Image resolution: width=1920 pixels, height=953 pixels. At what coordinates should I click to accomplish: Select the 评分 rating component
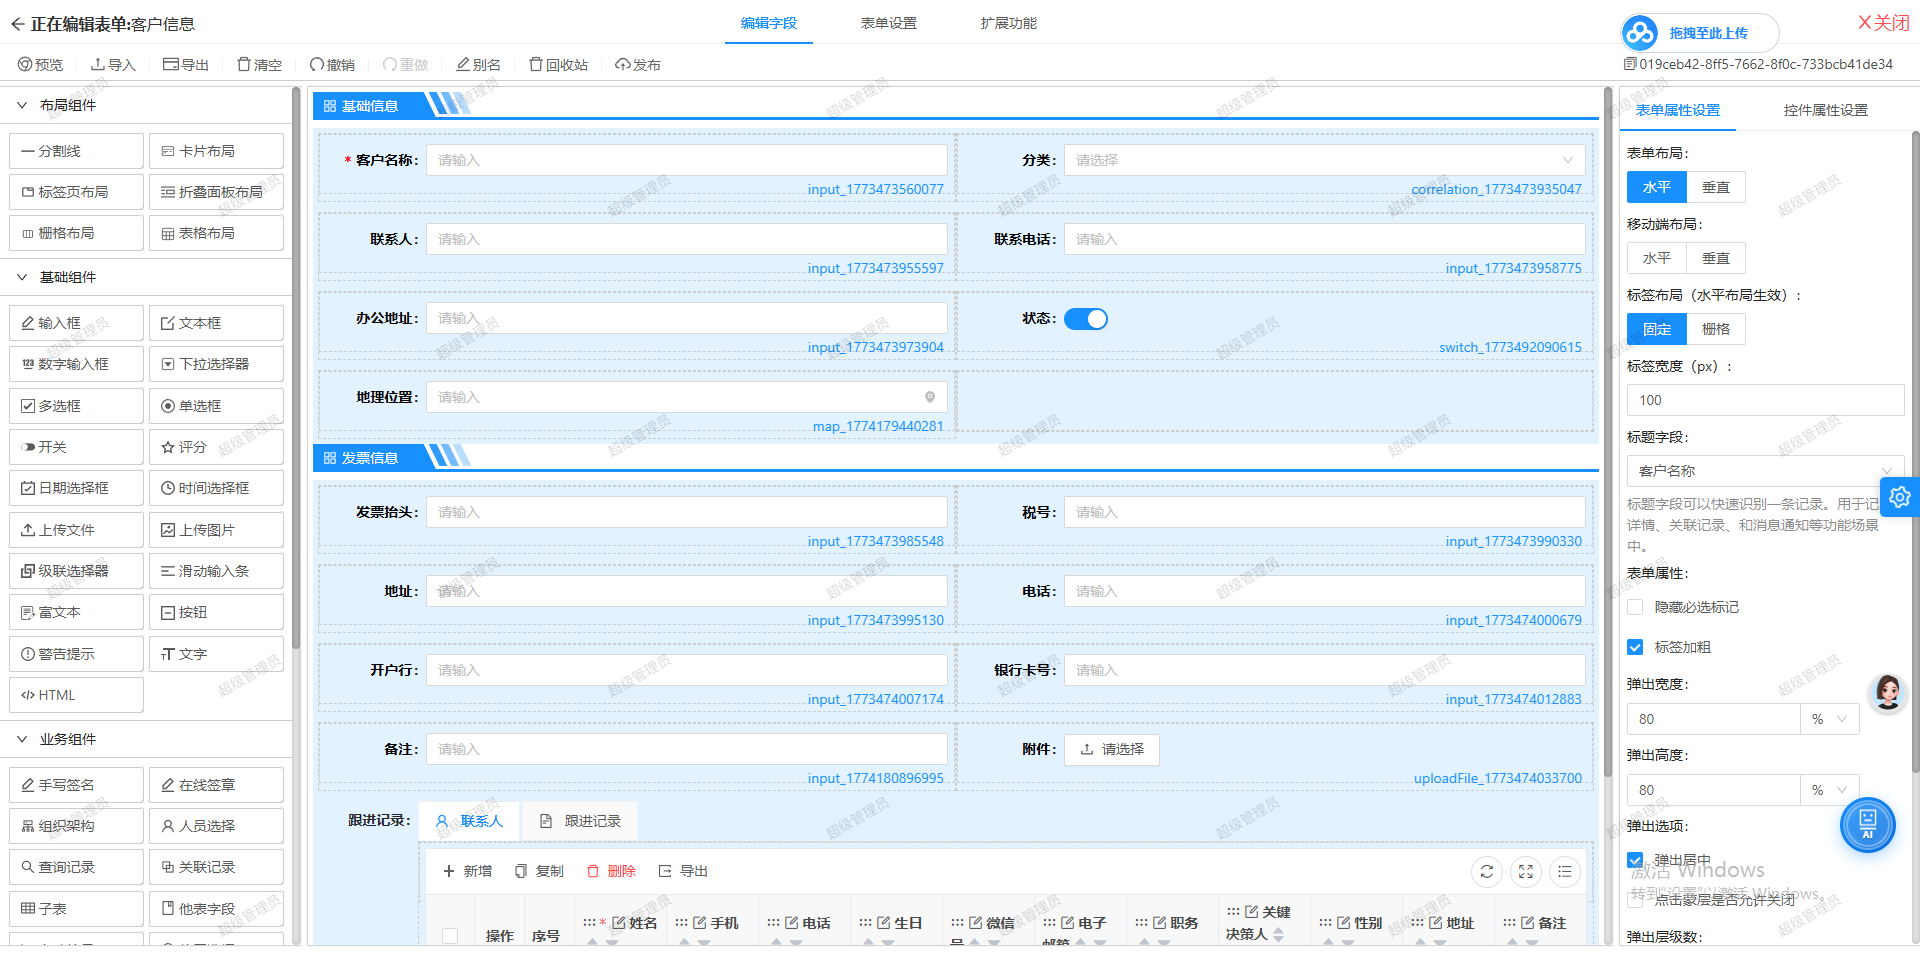point(216,447)
